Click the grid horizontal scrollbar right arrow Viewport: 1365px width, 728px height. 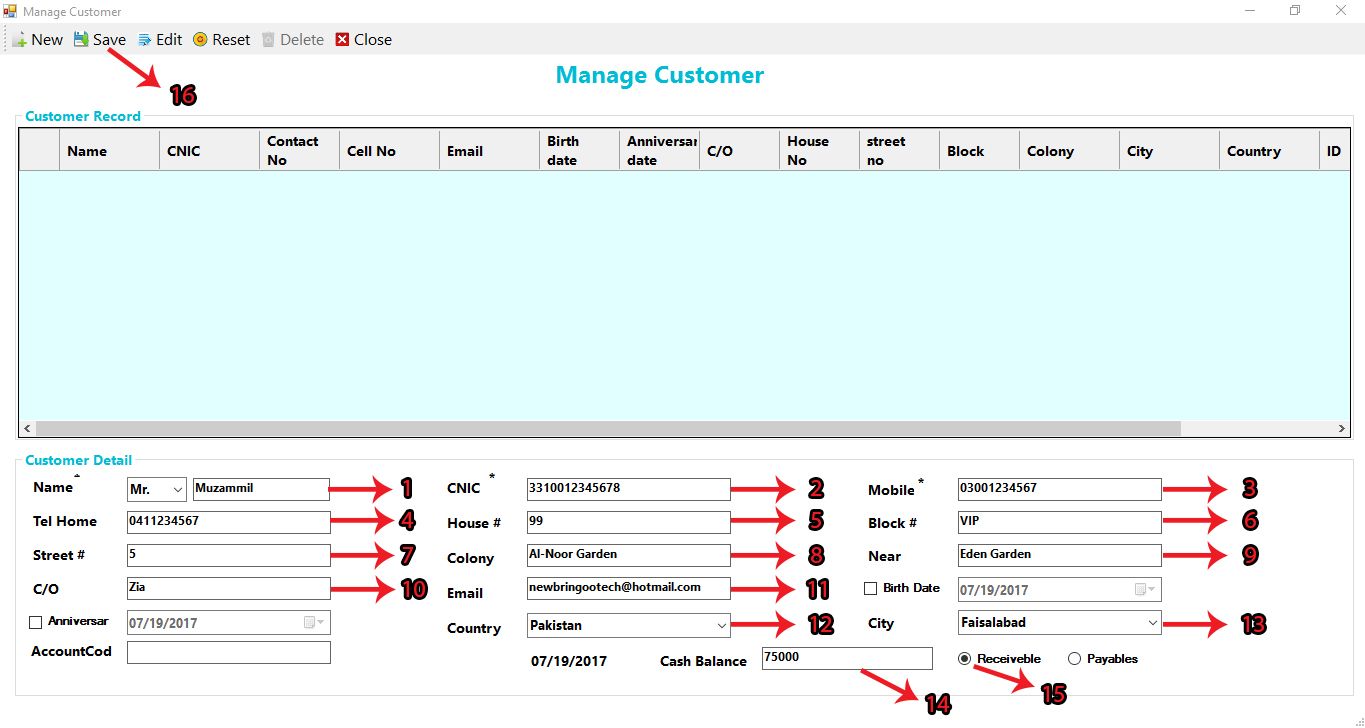click(1341, 428)
